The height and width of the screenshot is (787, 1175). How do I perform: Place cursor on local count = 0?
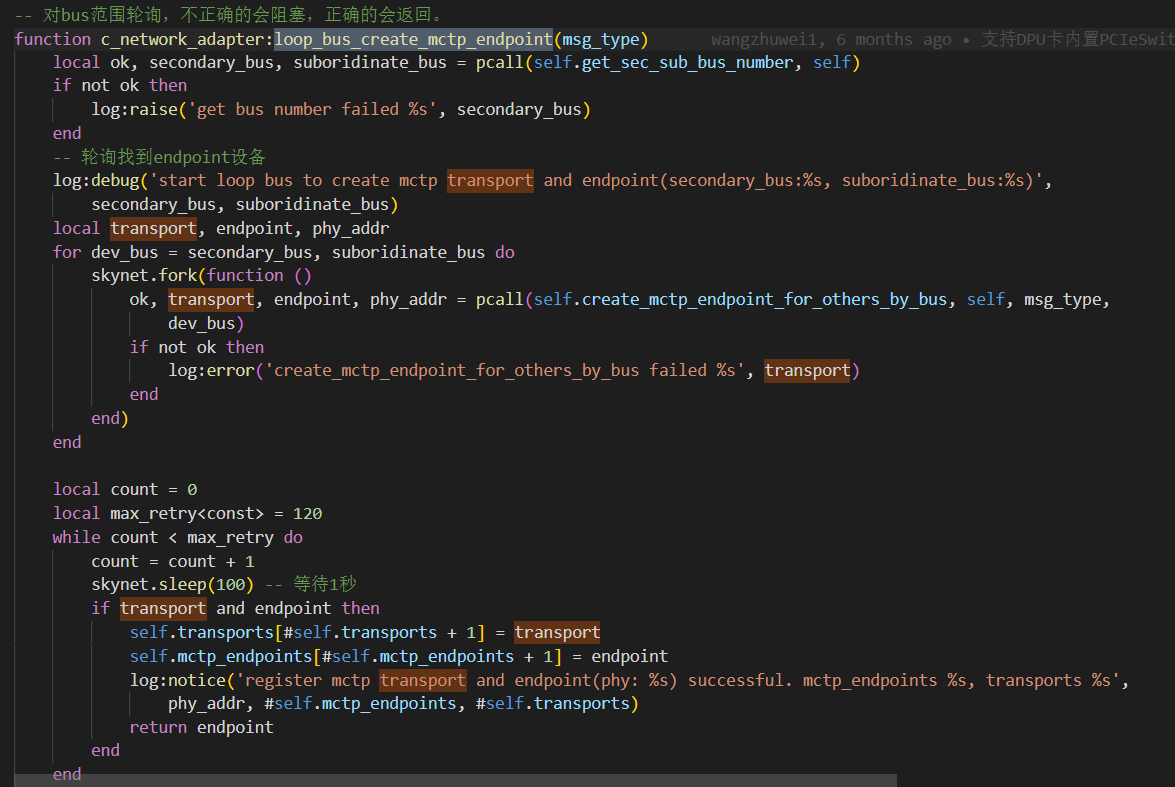point(125,489)
